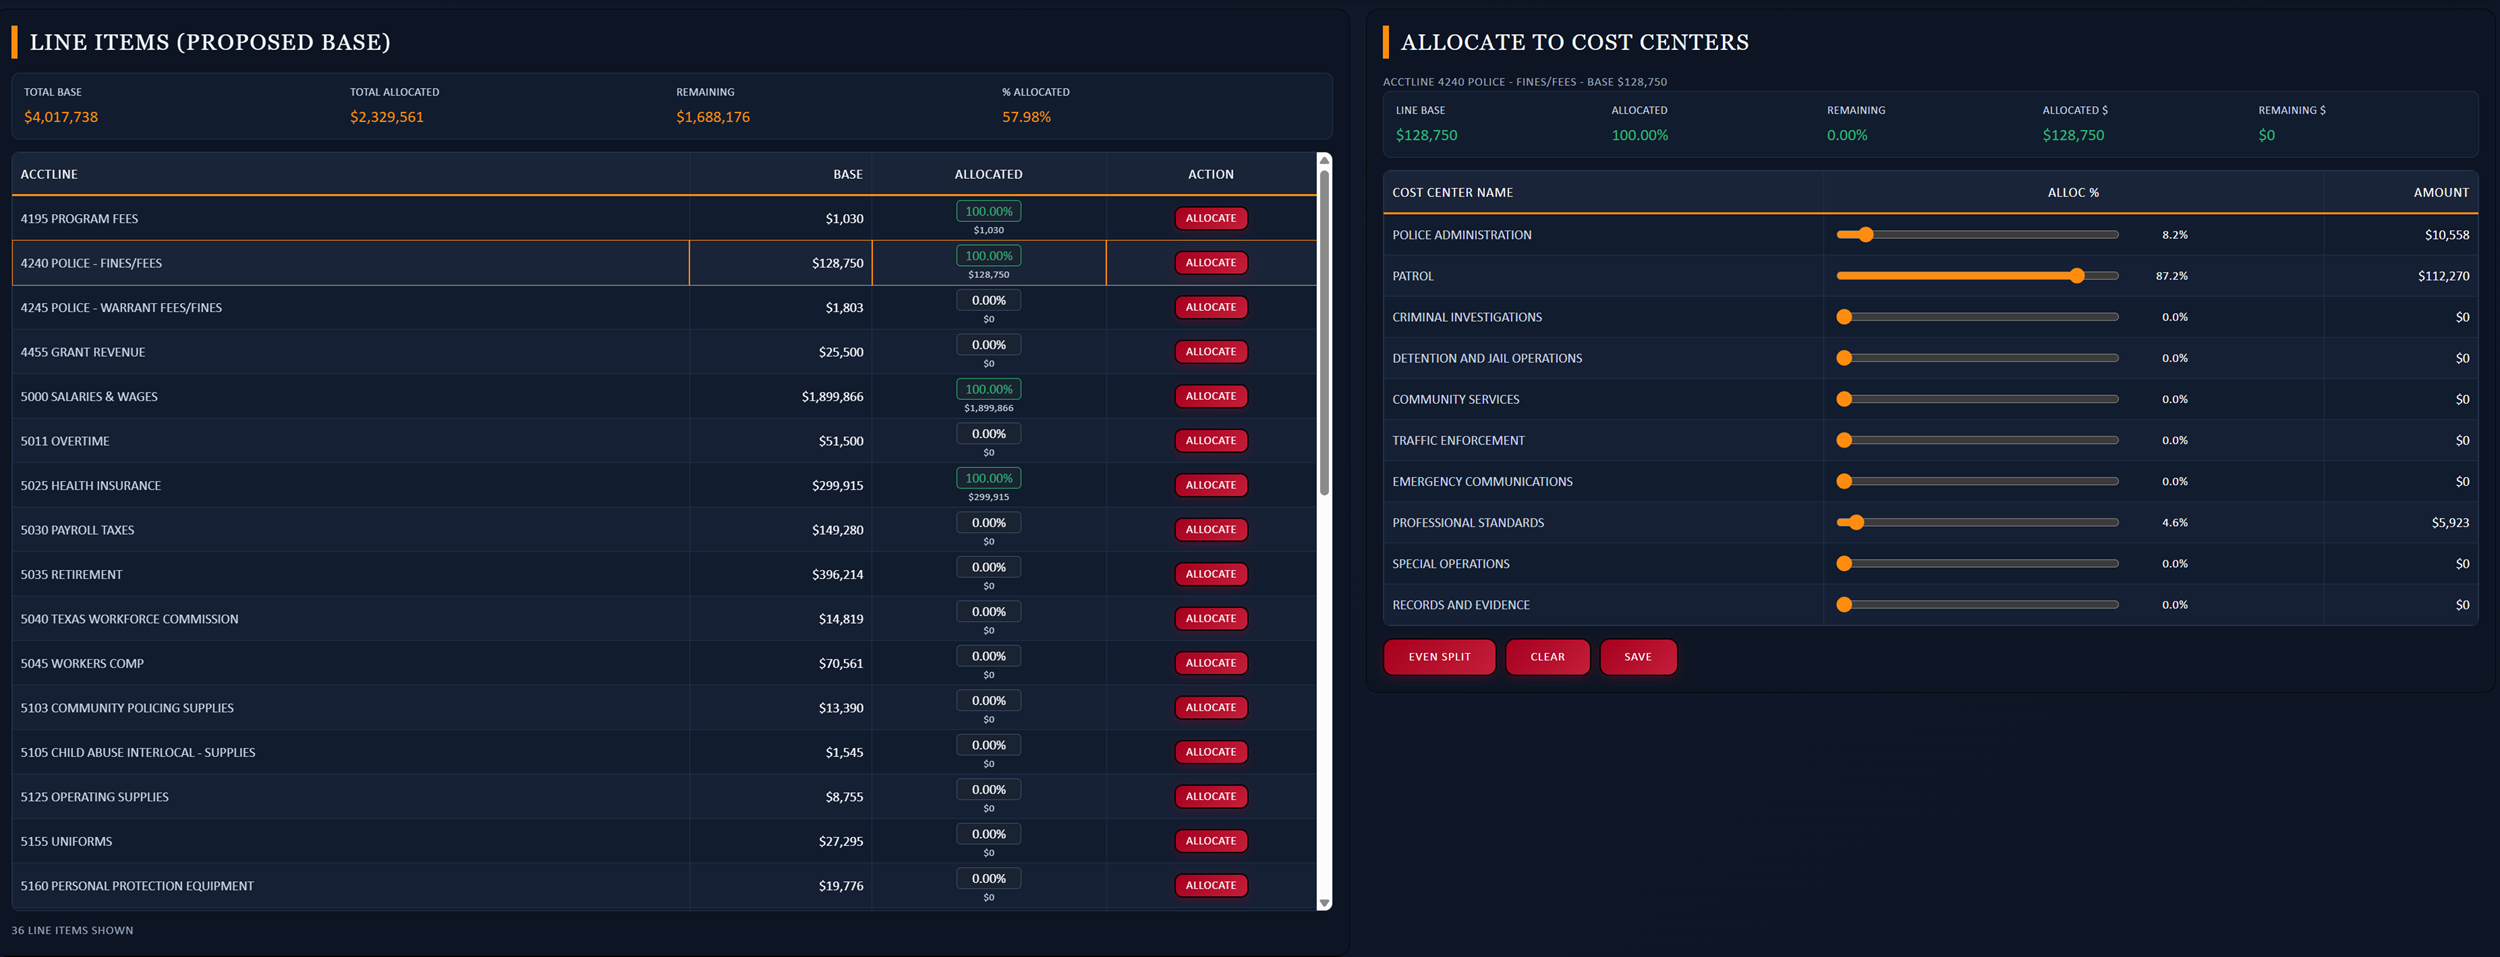Click the 0.00% badge for 5035 Retirement

[988, 567]
